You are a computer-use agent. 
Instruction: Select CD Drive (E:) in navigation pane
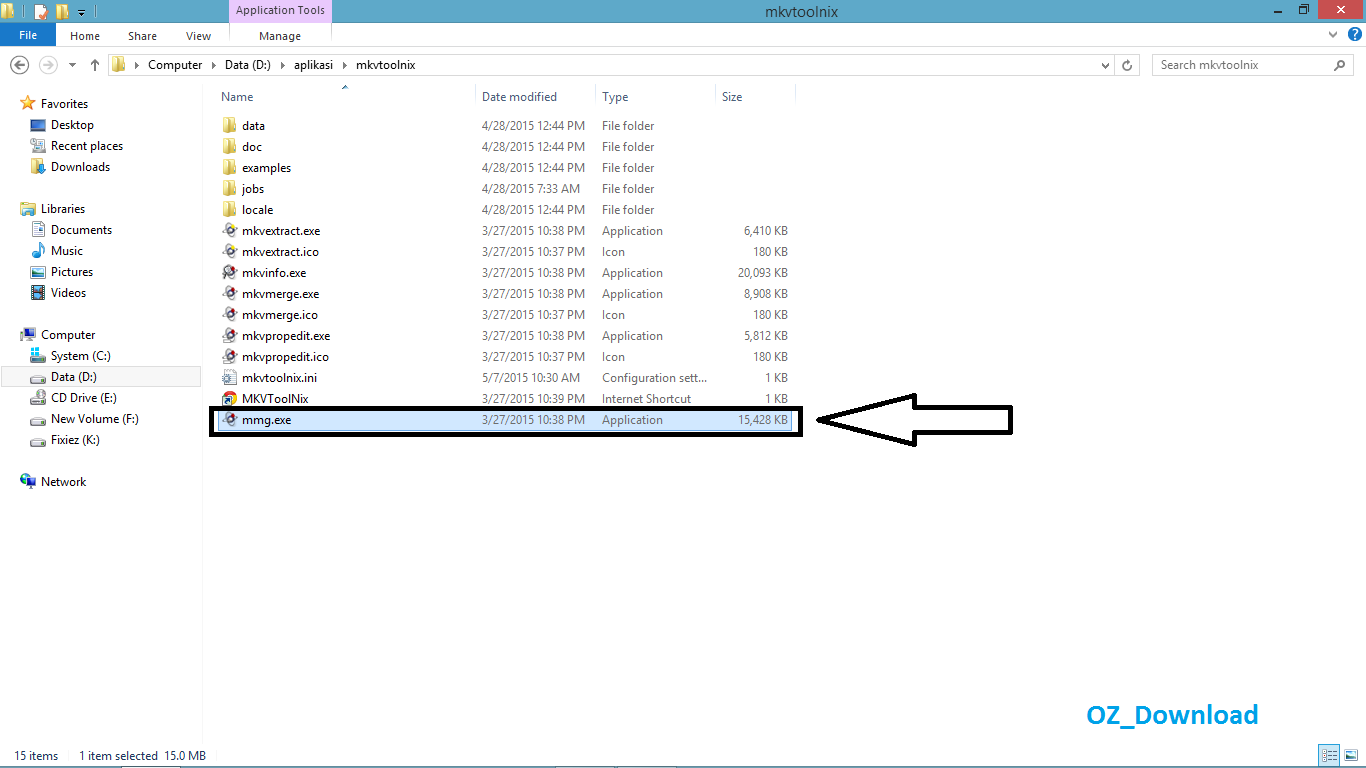[83, 398]
